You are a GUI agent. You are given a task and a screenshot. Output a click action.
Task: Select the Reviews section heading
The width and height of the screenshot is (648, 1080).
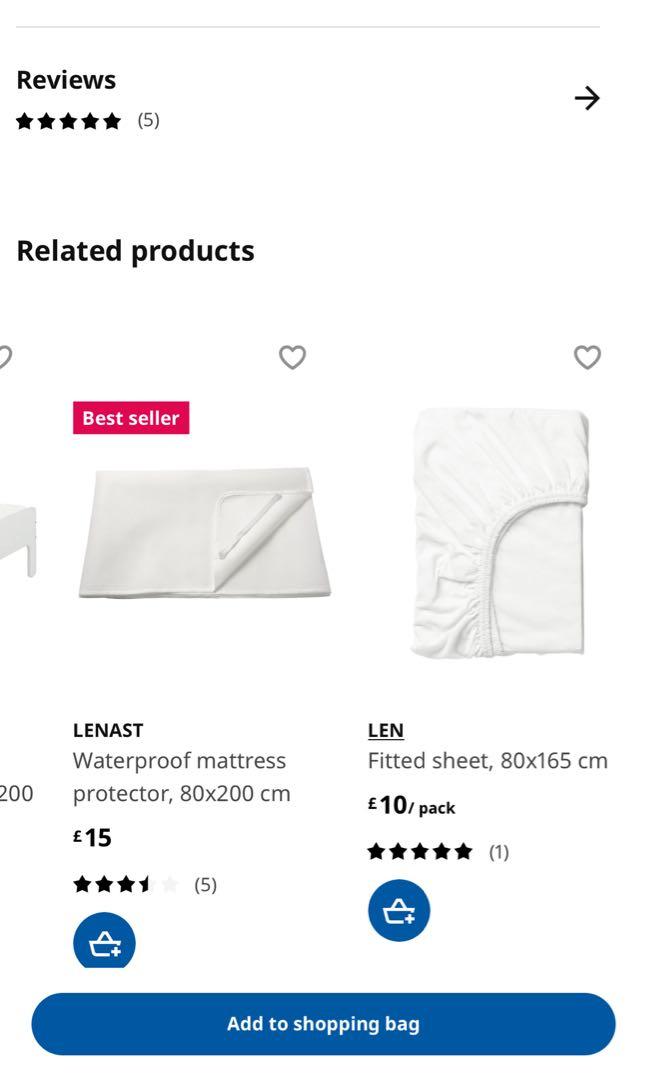point(66,79)
